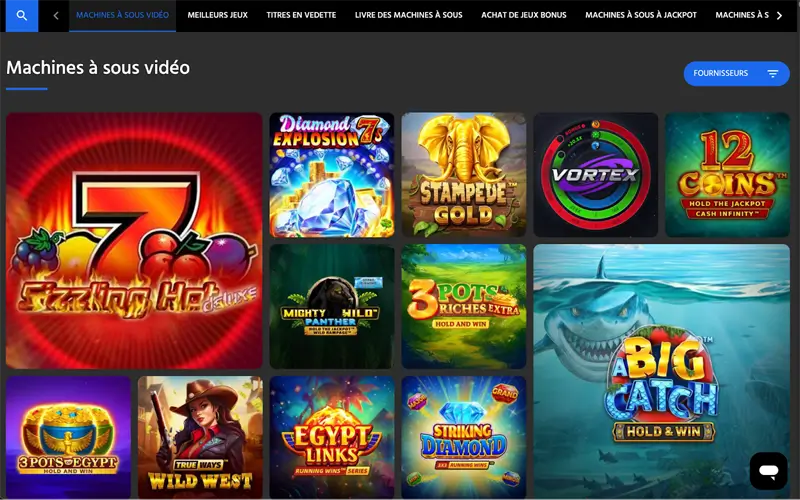Image resolution: width=800 pixels, height=500 pixels.
Task: Open the chat bubble widget
Action: [x=768, y=470]
